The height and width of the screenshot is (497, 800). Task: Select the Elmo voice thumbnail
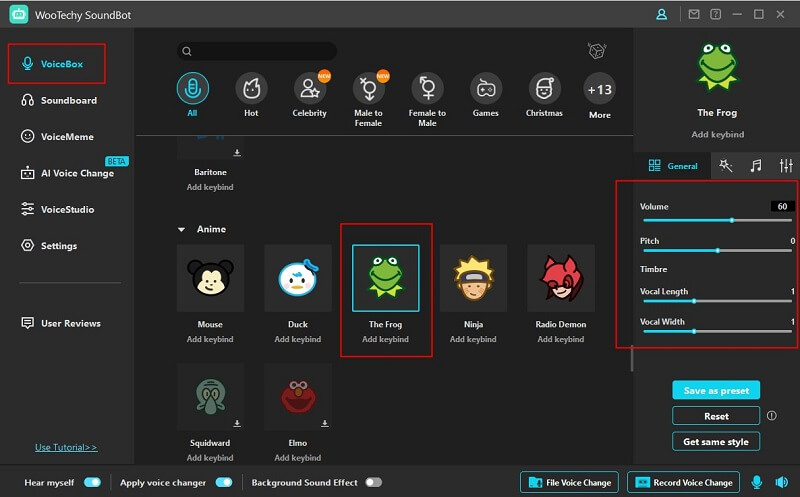click(298, 396)
